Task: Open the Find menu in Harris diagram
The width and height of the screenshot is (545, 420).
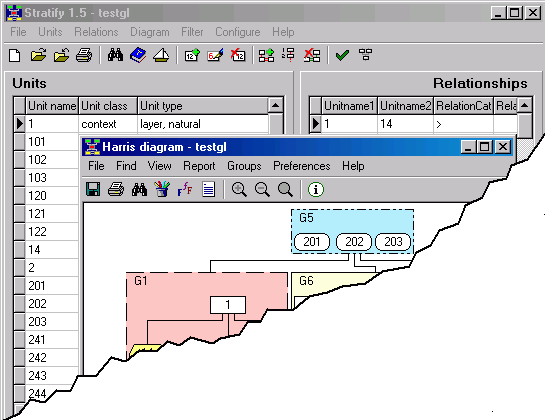Action: pyautogui.click(x=126, y=166)
